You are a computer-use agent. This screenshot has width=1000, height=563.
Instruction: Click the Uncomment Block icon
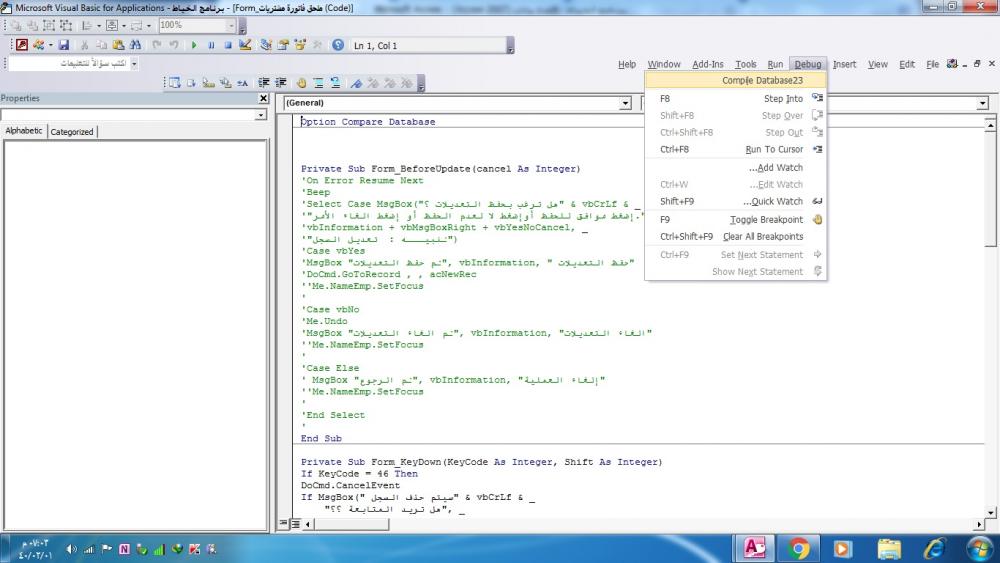[x=335, y=83]
